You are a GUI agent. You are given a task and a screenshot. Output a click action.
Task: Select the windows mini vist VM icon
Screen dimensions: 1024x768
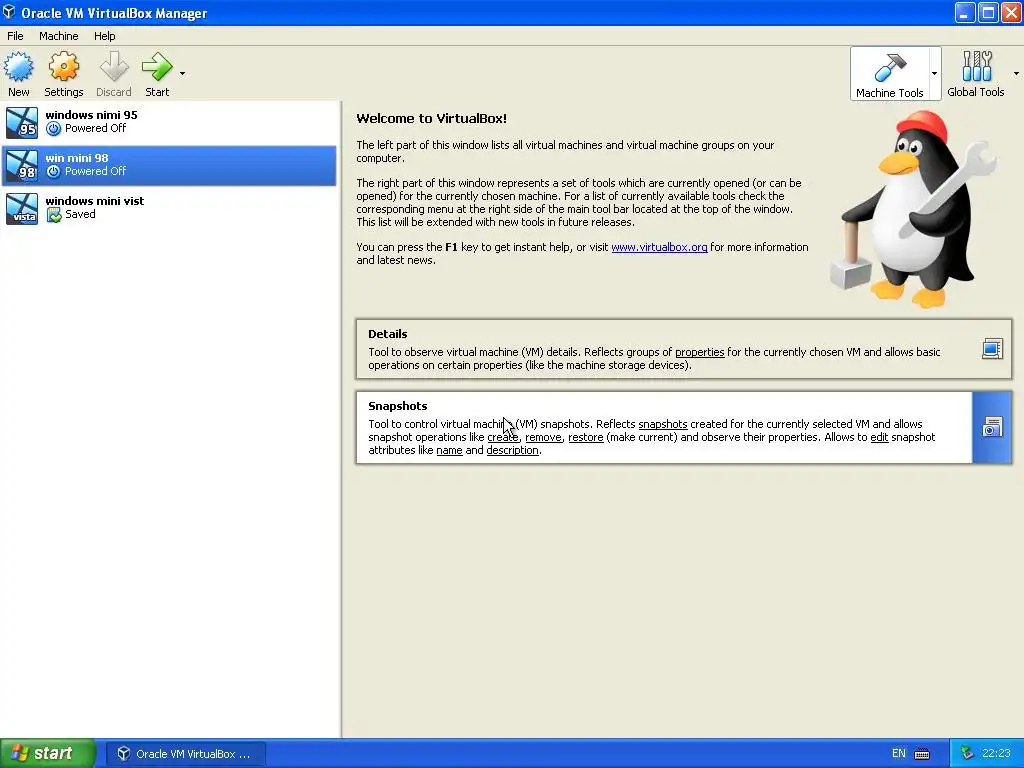[22, 208]
